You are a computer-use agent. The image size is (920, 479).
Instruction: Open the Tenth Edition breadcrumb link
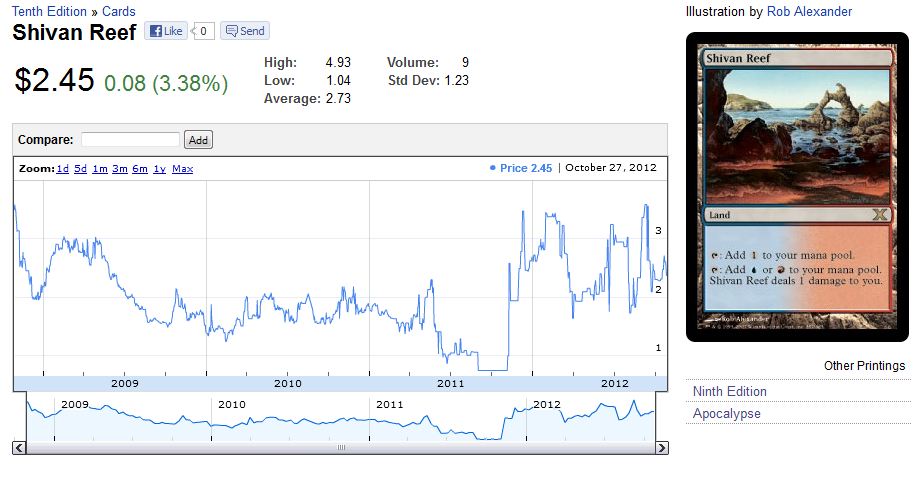(49, 12)
